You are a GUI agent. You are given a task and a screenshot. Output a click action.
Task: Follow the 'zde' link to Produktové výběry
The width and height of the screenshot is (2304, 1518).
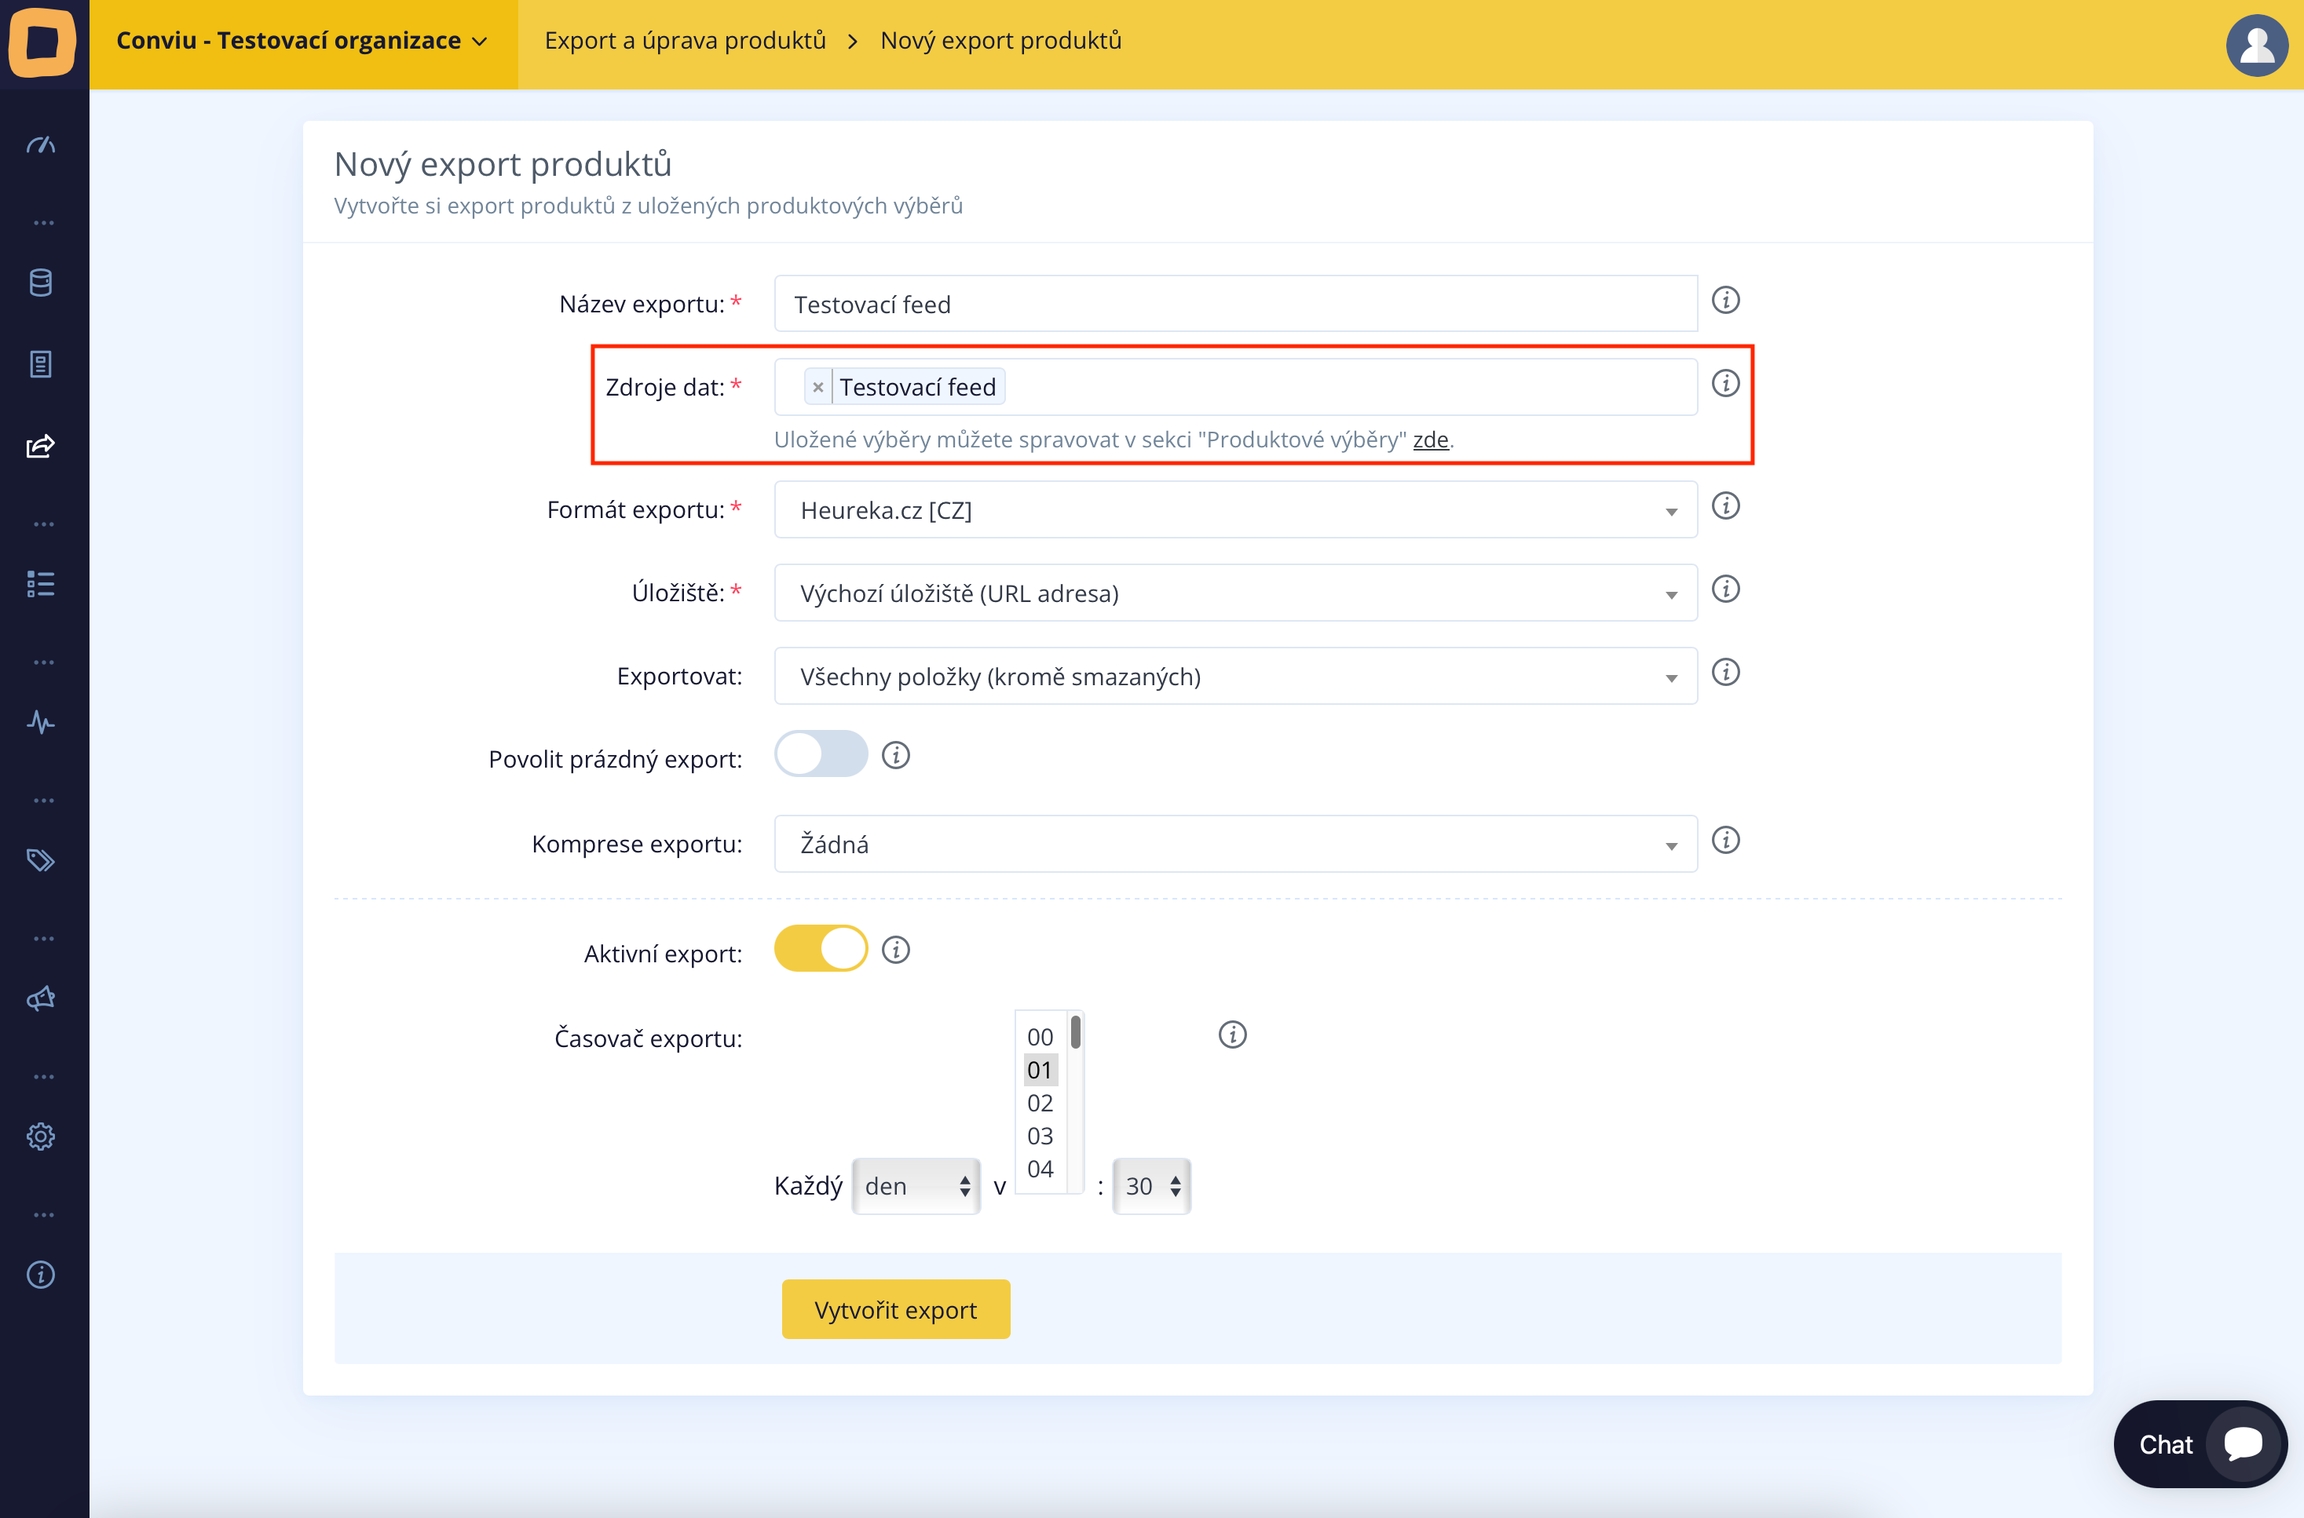tap(1430, 440)
